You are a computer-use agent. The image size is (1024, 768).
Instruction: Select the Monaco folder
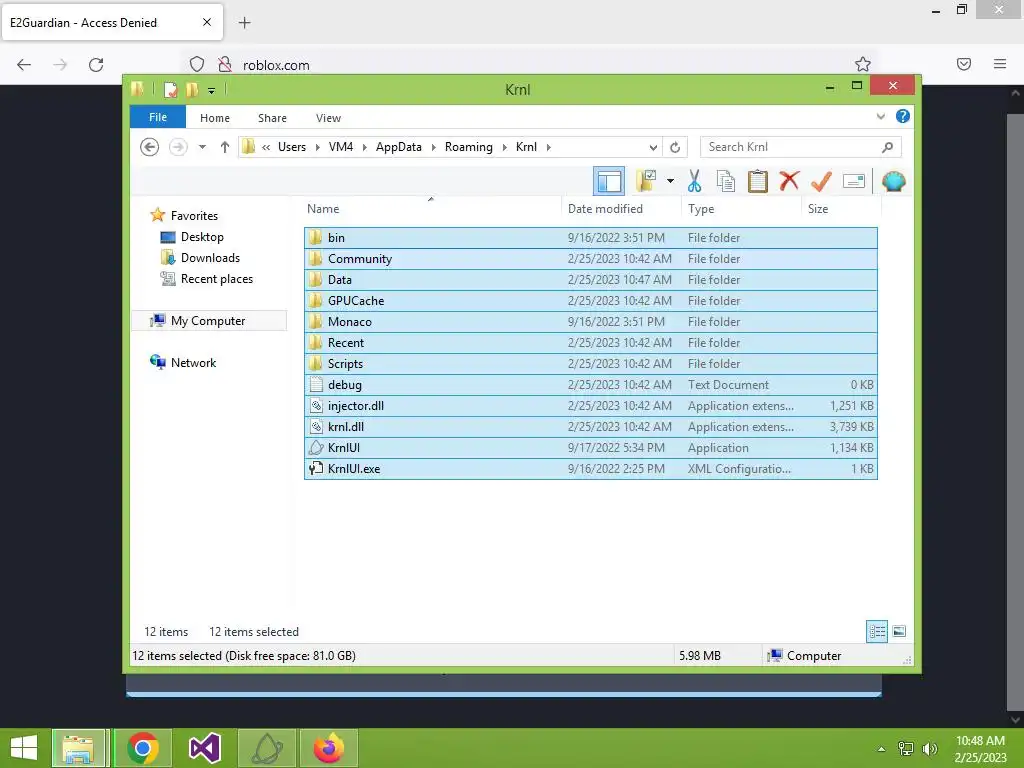click(590, 321)
